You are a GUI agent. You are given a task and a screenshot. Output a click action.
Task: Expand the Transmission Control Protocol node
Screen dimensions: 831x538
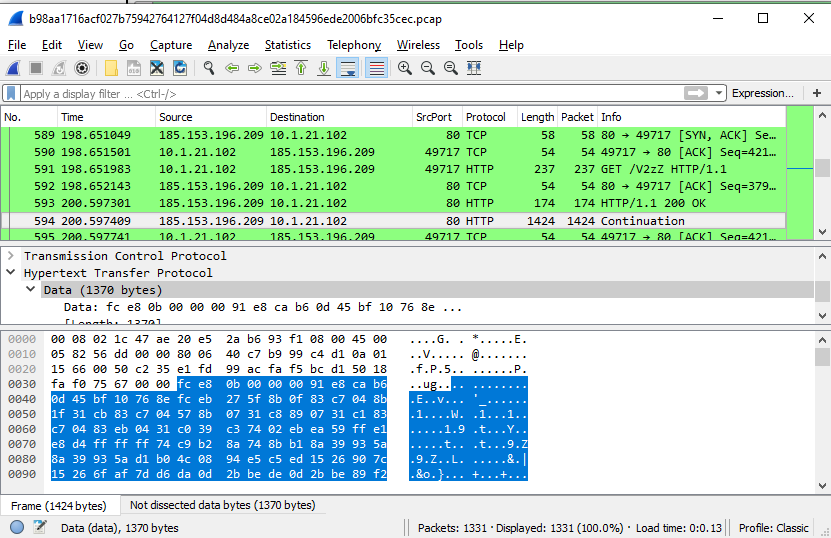10,255
